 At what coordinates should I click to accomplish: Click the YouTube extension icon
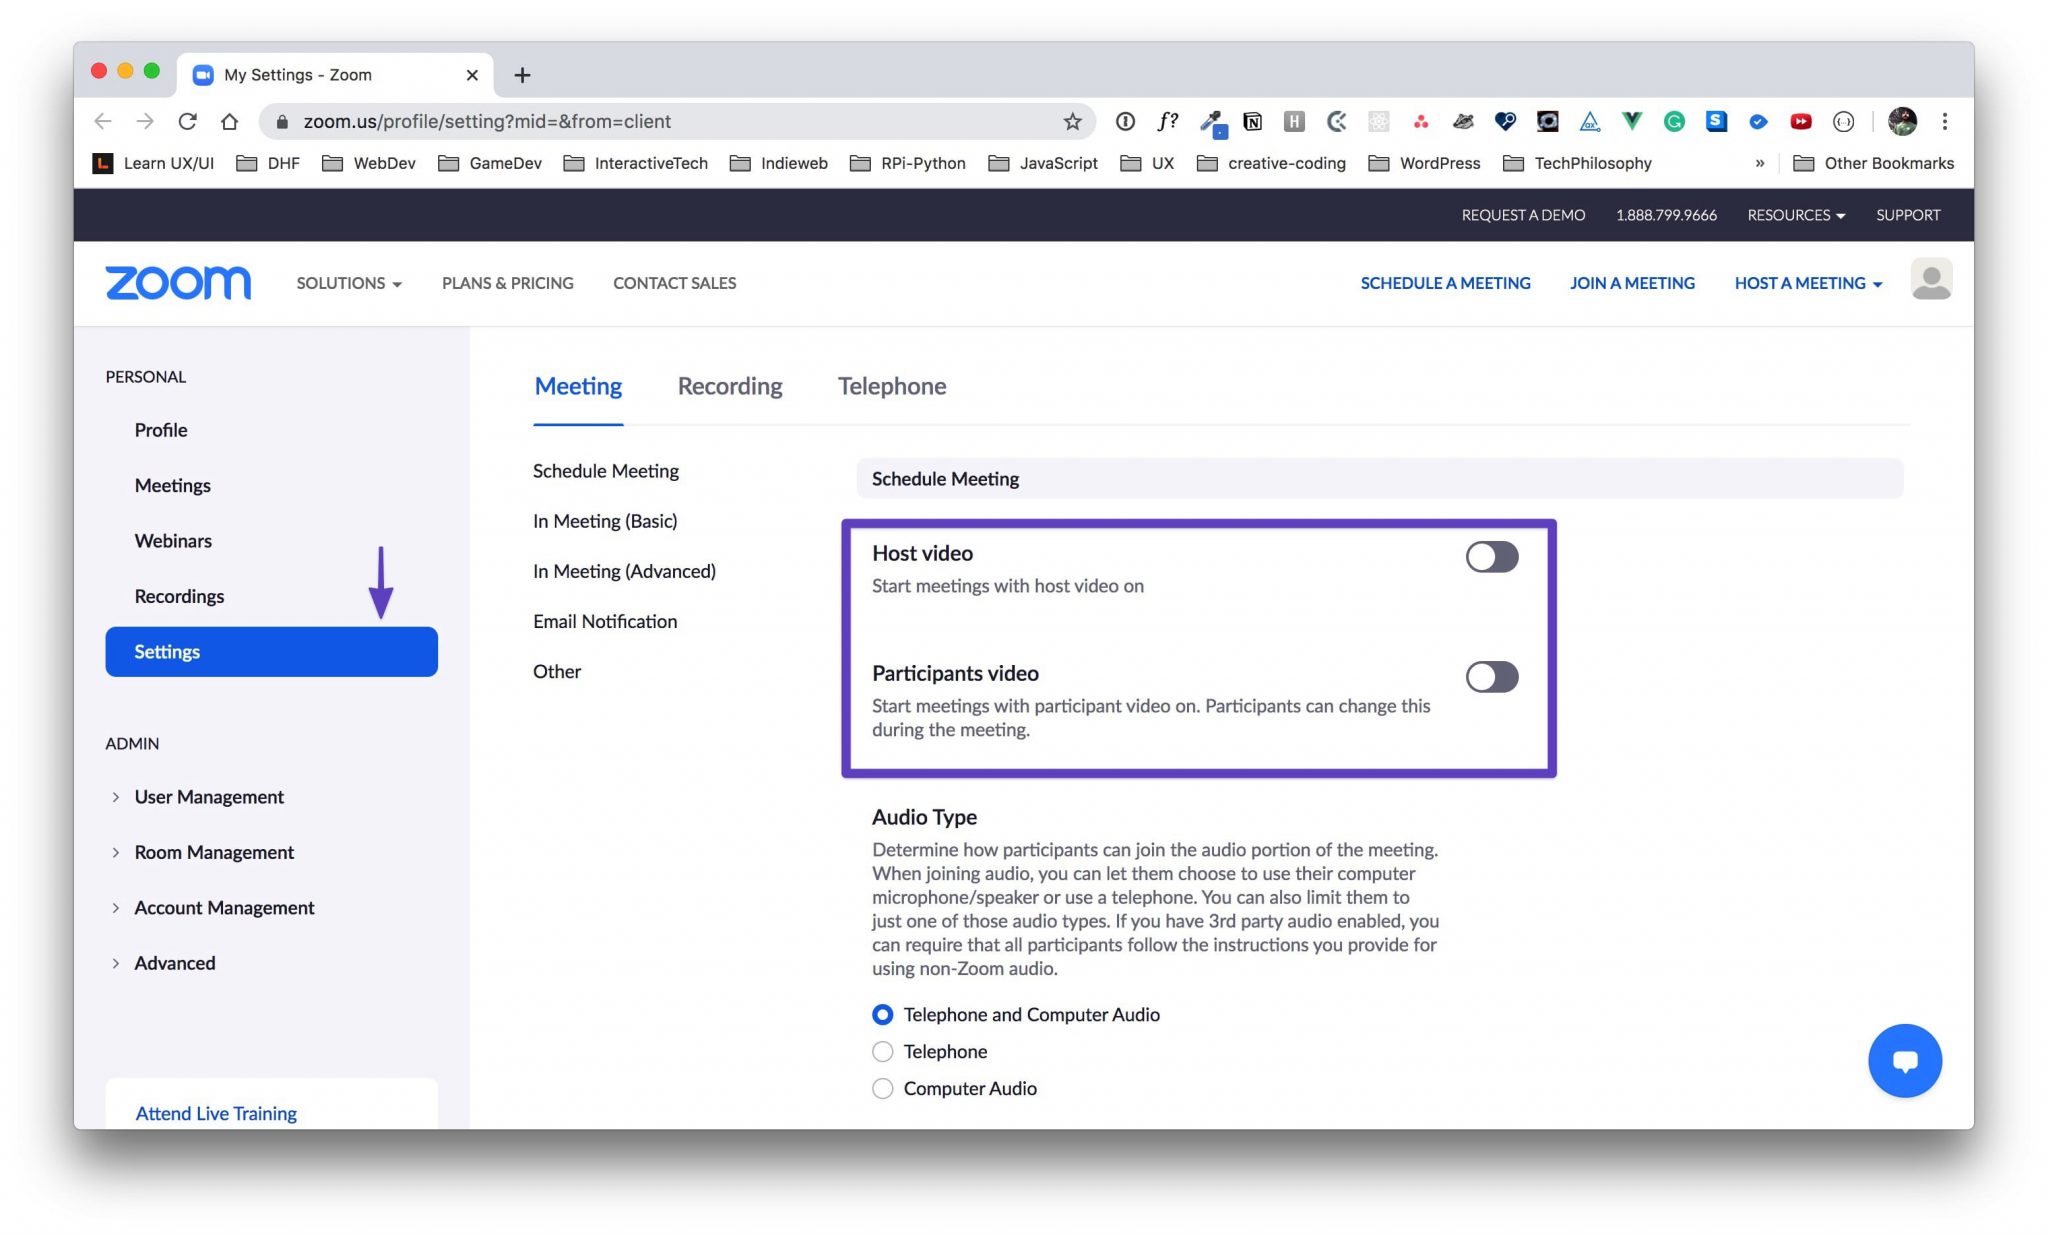[x=1801, y=121]
